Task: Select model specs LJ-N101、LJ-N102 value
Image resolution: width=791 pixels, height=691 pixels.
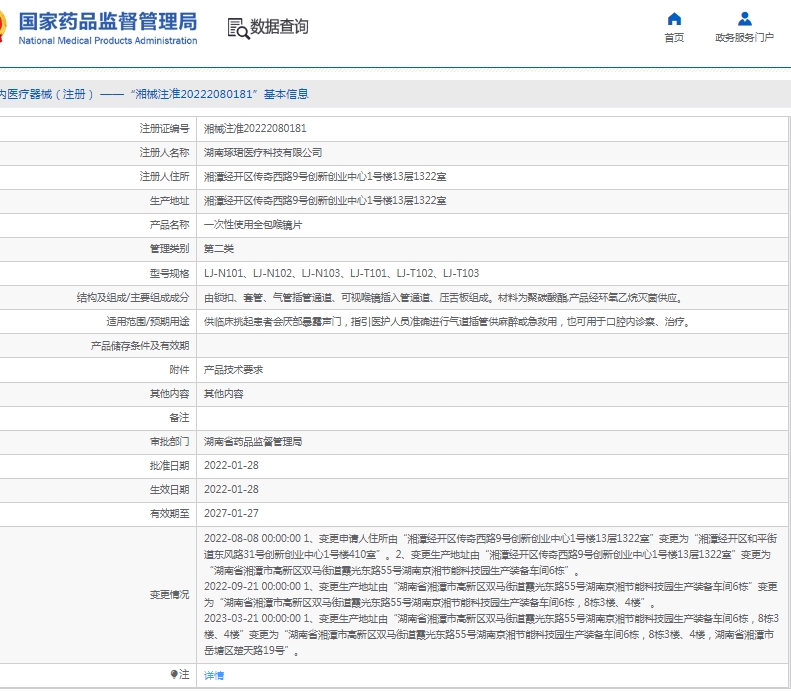Action: pos(342,273)
